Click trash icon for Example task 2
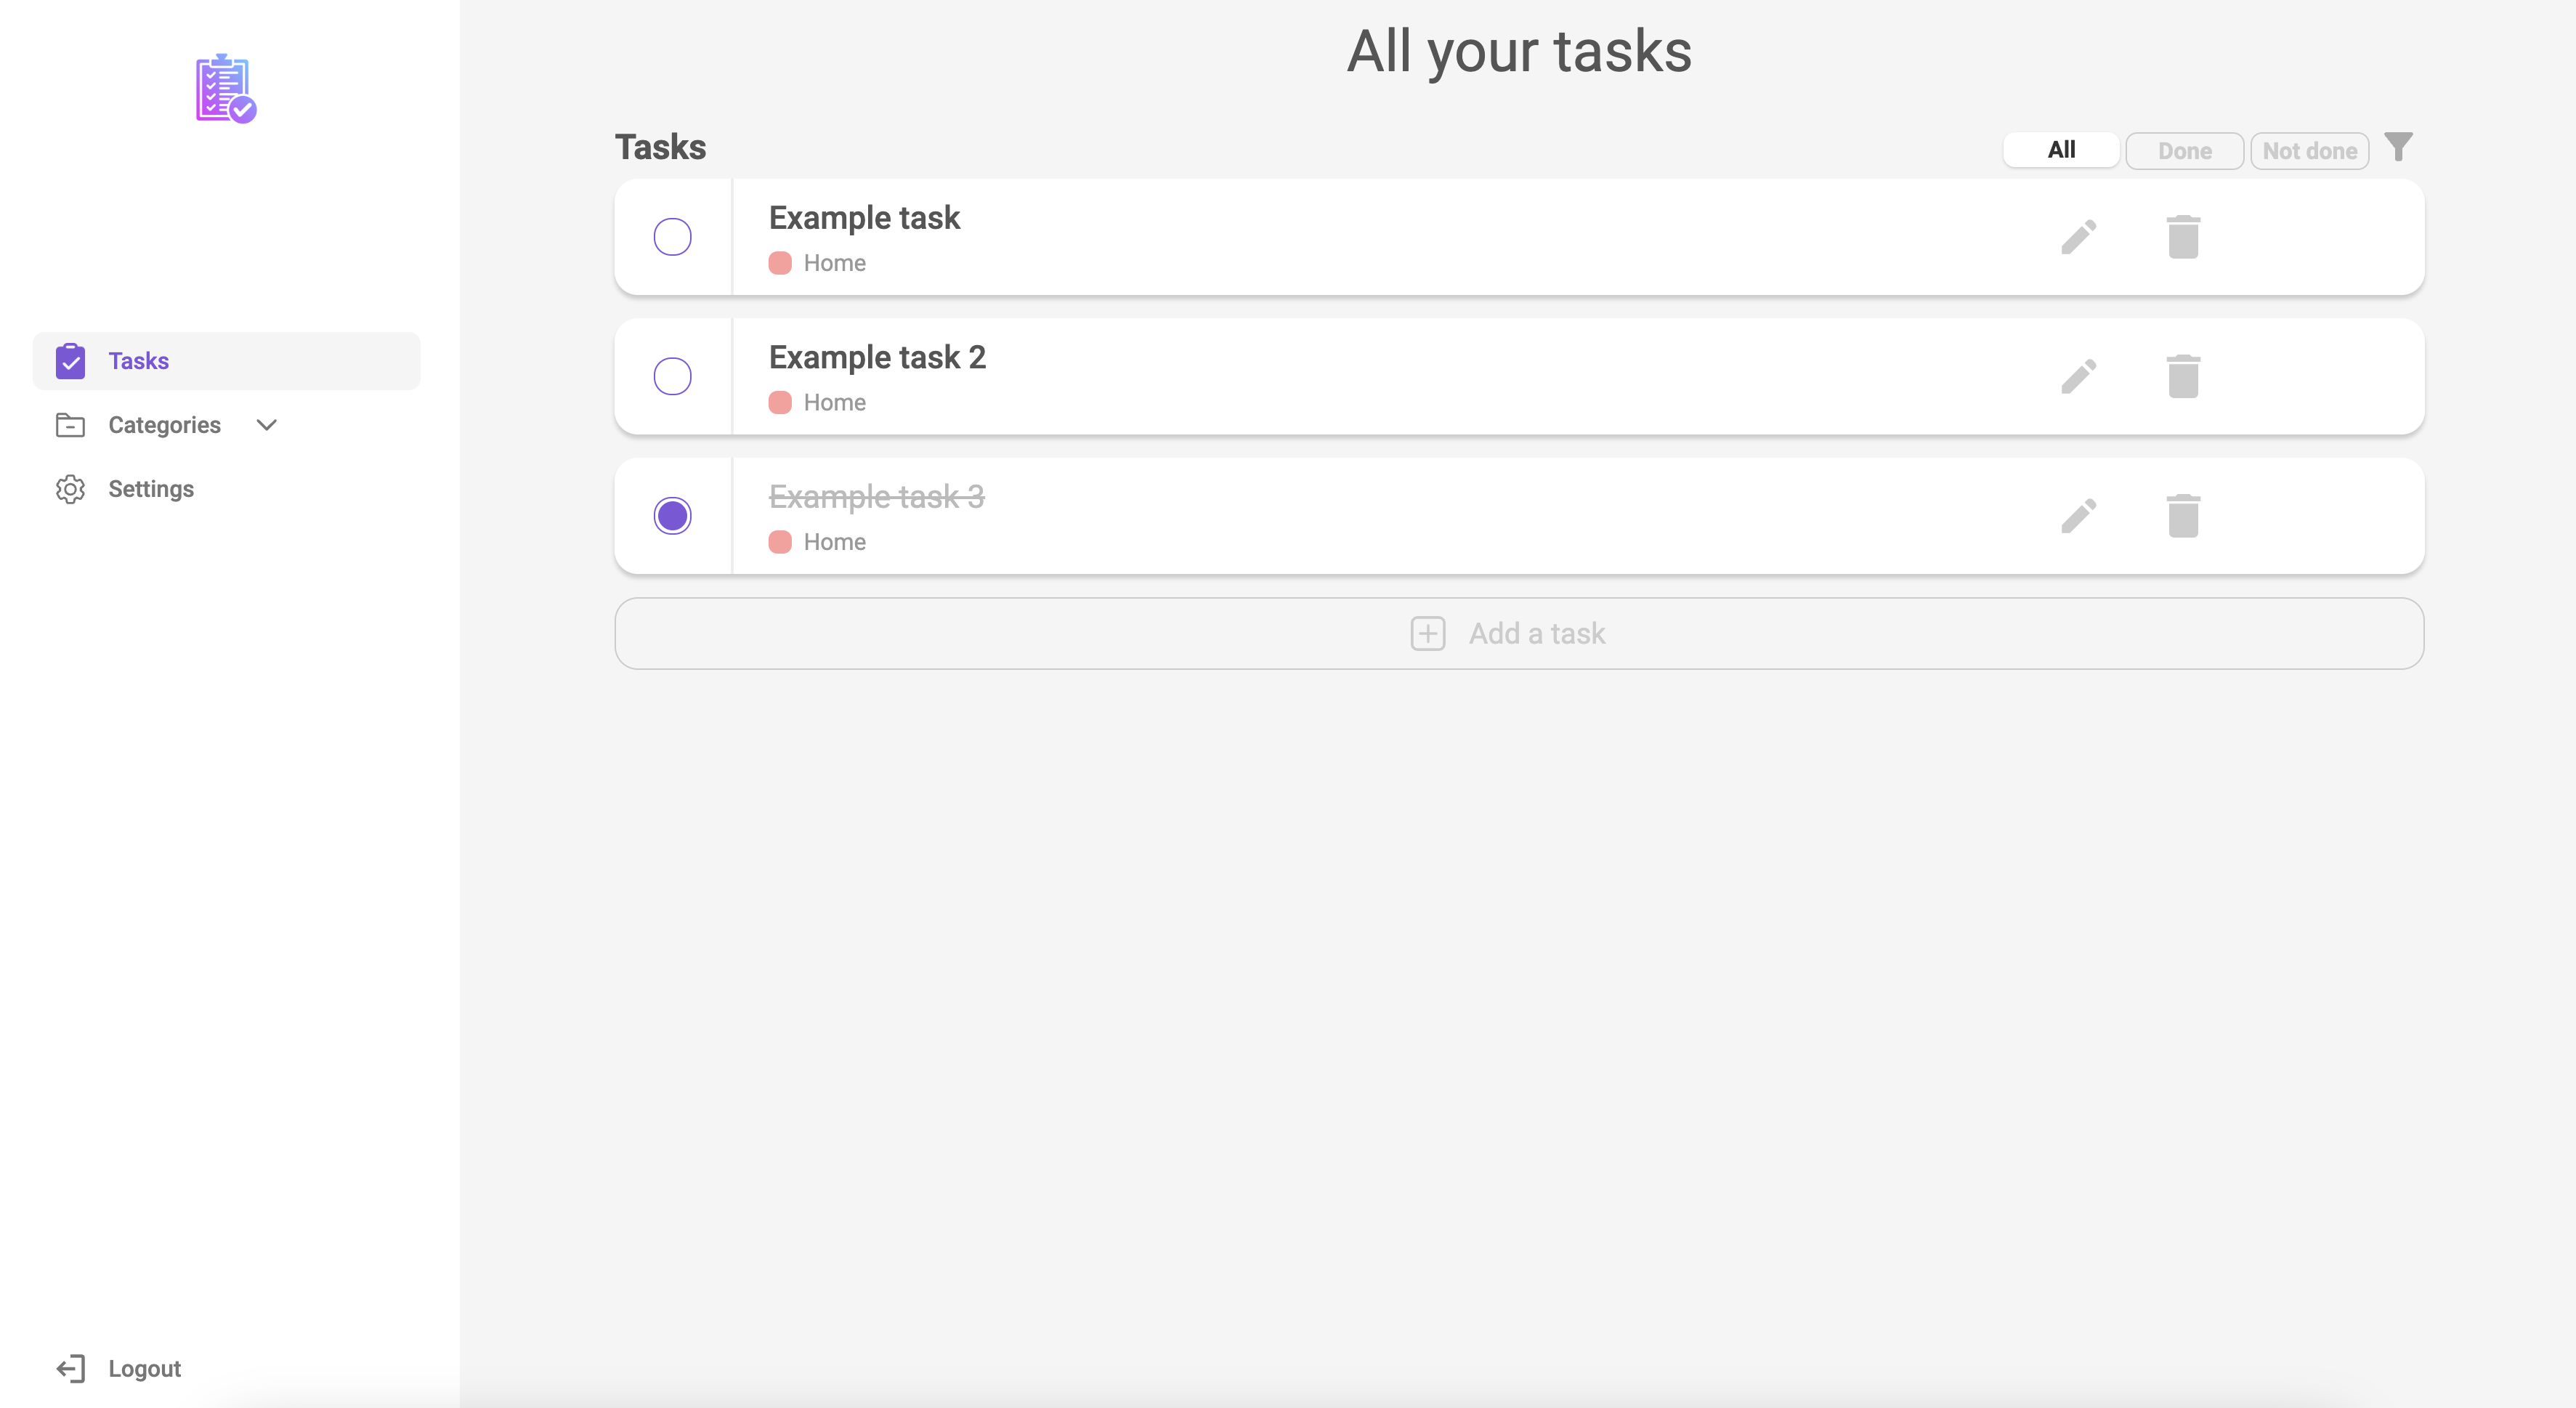The height and width of the screenshot is (1408, 2576). tap(2182, 377)
